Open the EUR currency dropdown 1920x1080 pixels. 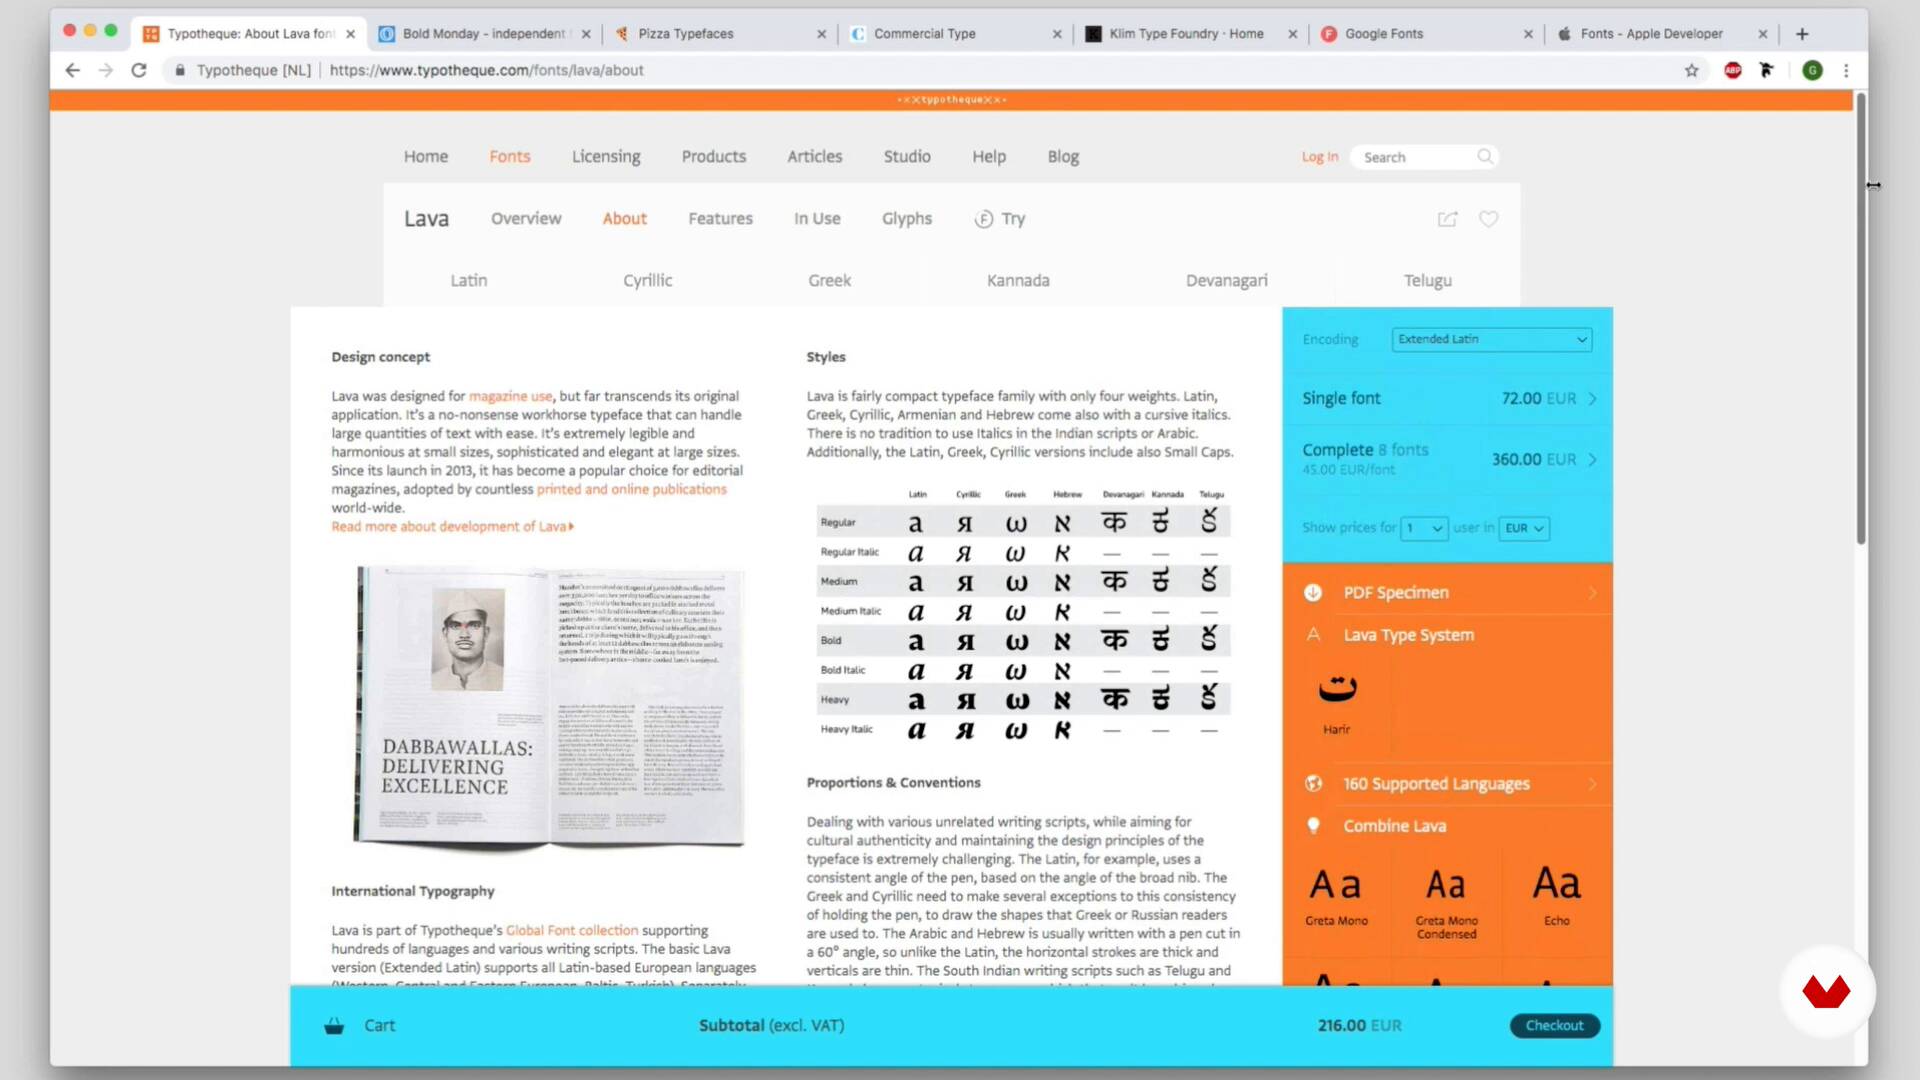point(1524,528)
